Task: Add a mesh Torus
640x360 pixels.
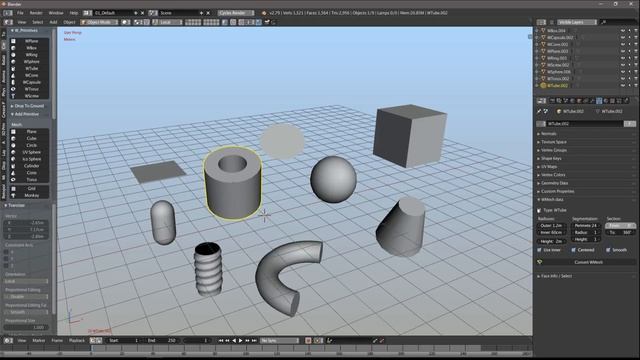Action: (29, 180)
